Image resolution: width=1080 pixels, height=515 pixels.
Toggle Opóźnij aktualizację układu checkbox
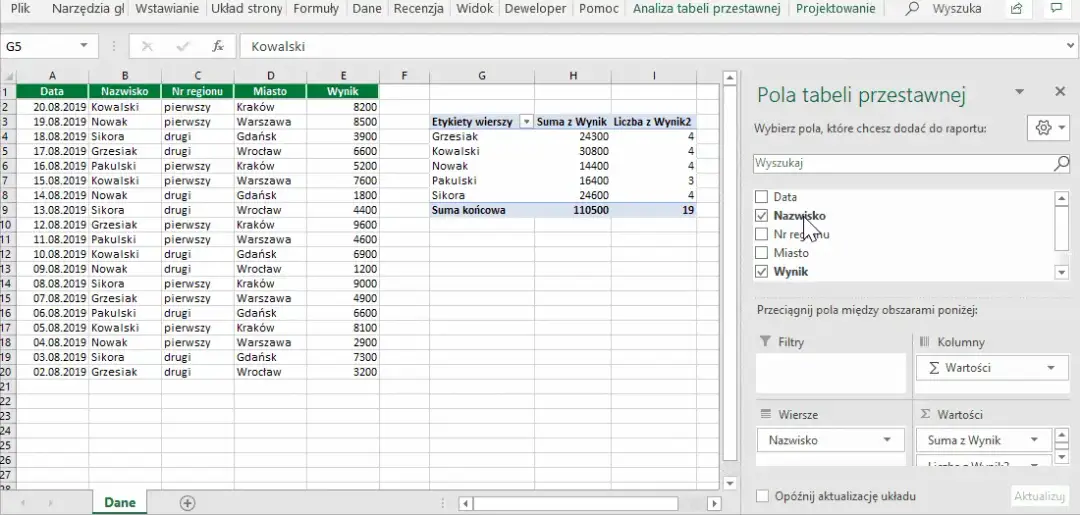point(763,496)
